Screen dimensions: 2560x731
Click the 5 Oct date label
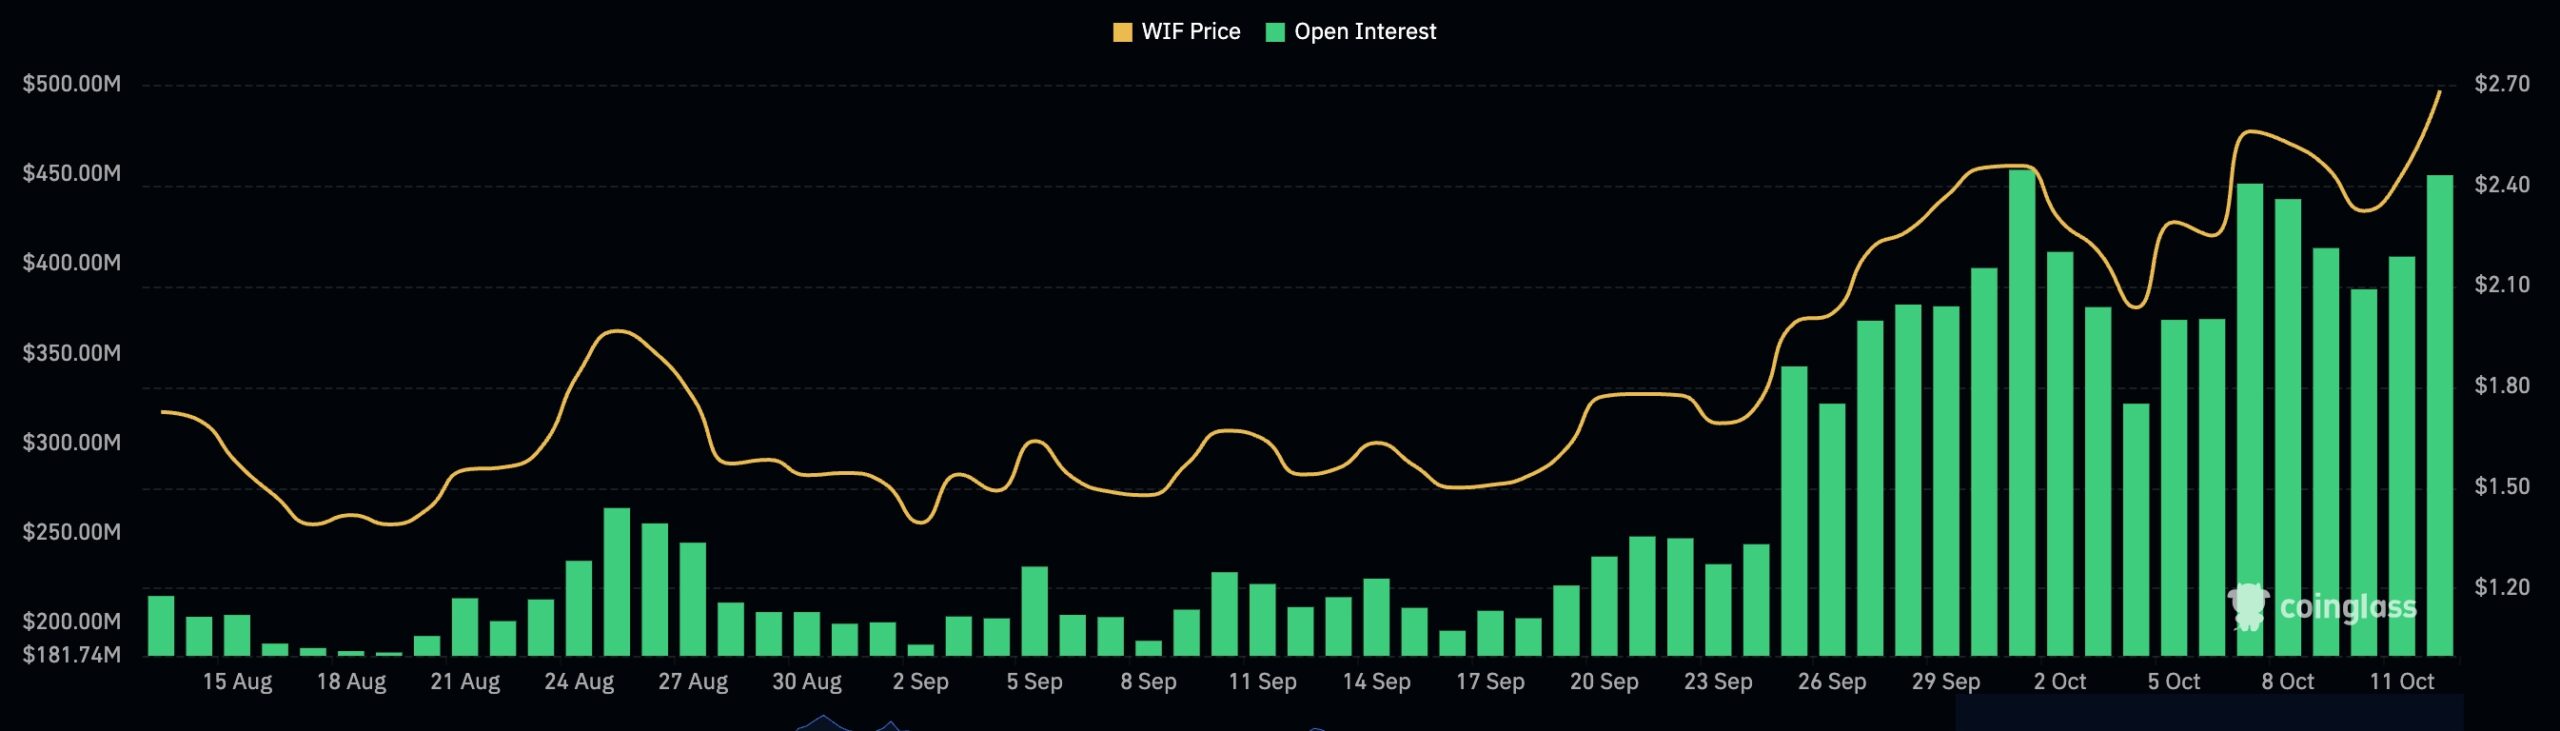pos(2174,682)
